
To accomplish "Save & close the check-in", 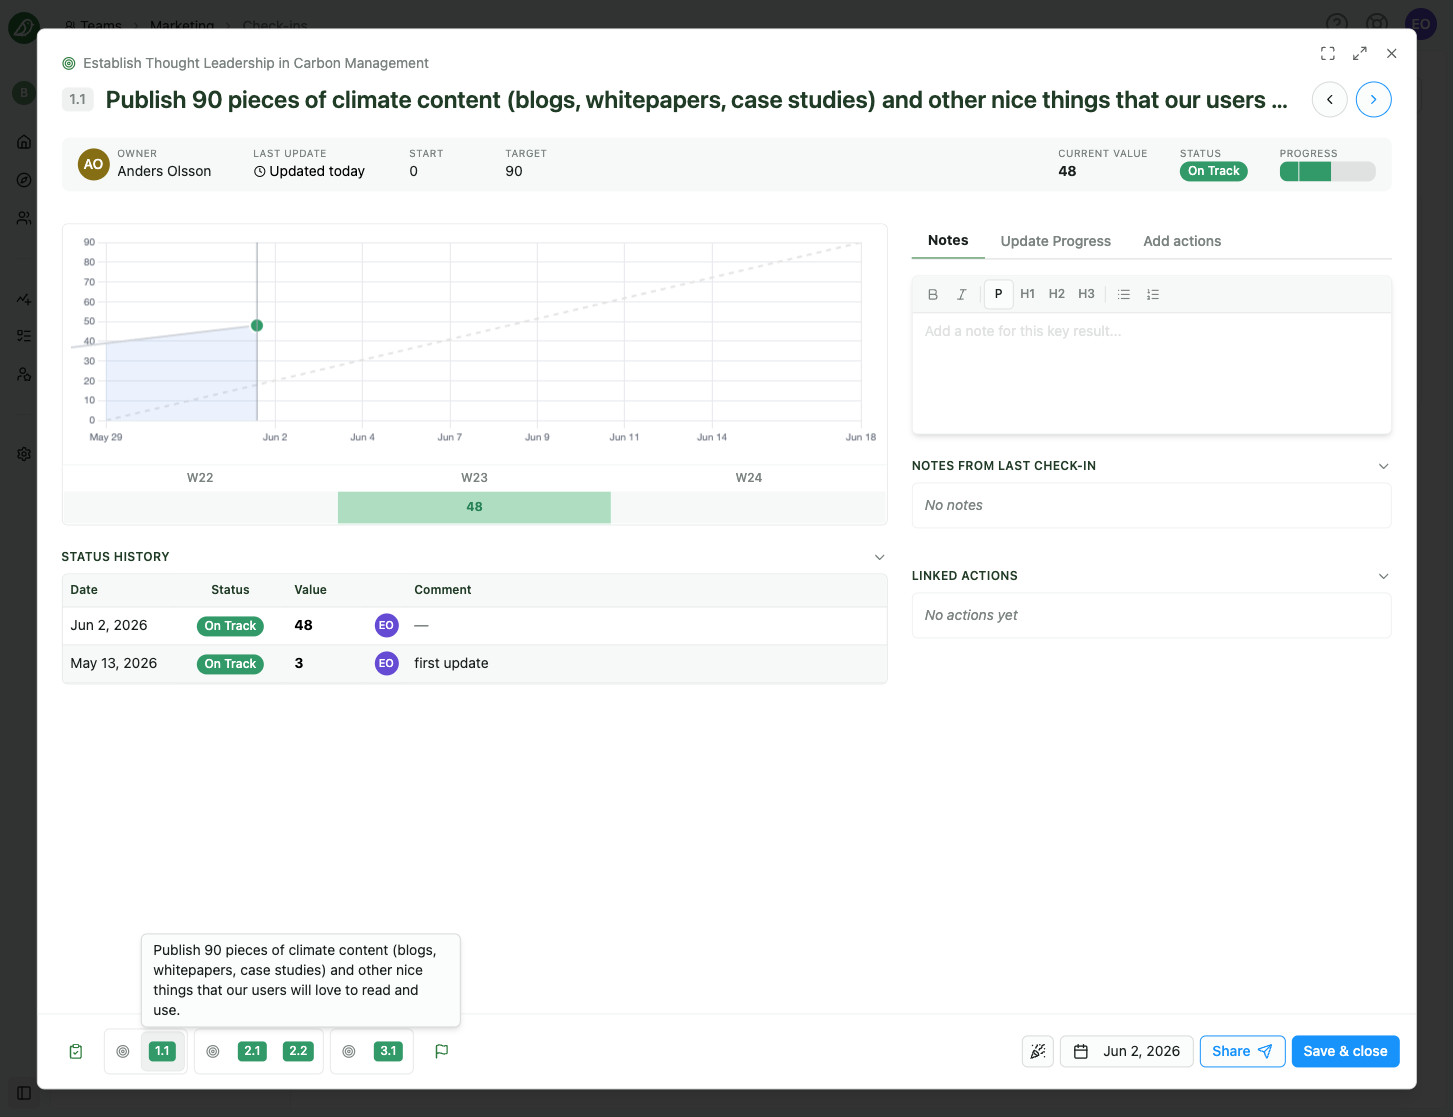I will 1345,1051.
